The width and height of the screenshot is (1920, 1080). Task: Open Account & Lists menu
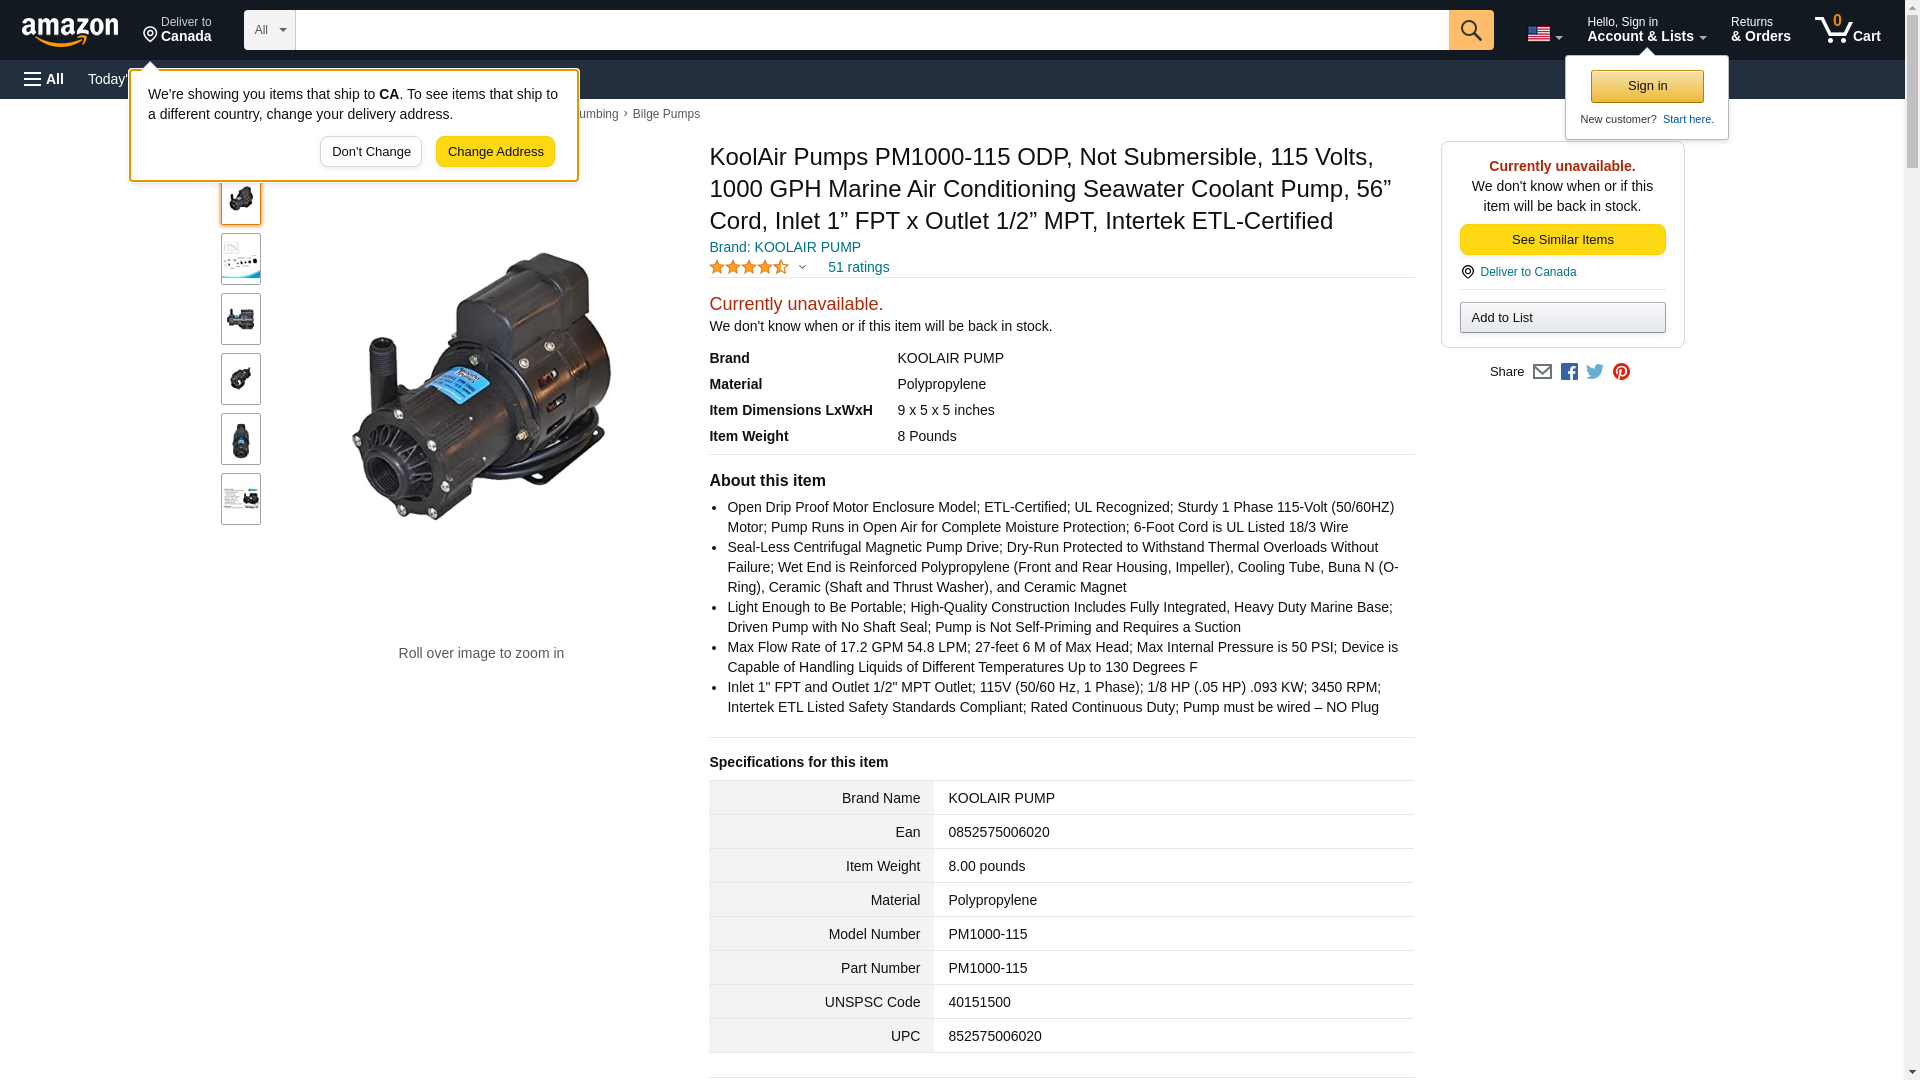pyautogui.click(x=1646, y=30)
